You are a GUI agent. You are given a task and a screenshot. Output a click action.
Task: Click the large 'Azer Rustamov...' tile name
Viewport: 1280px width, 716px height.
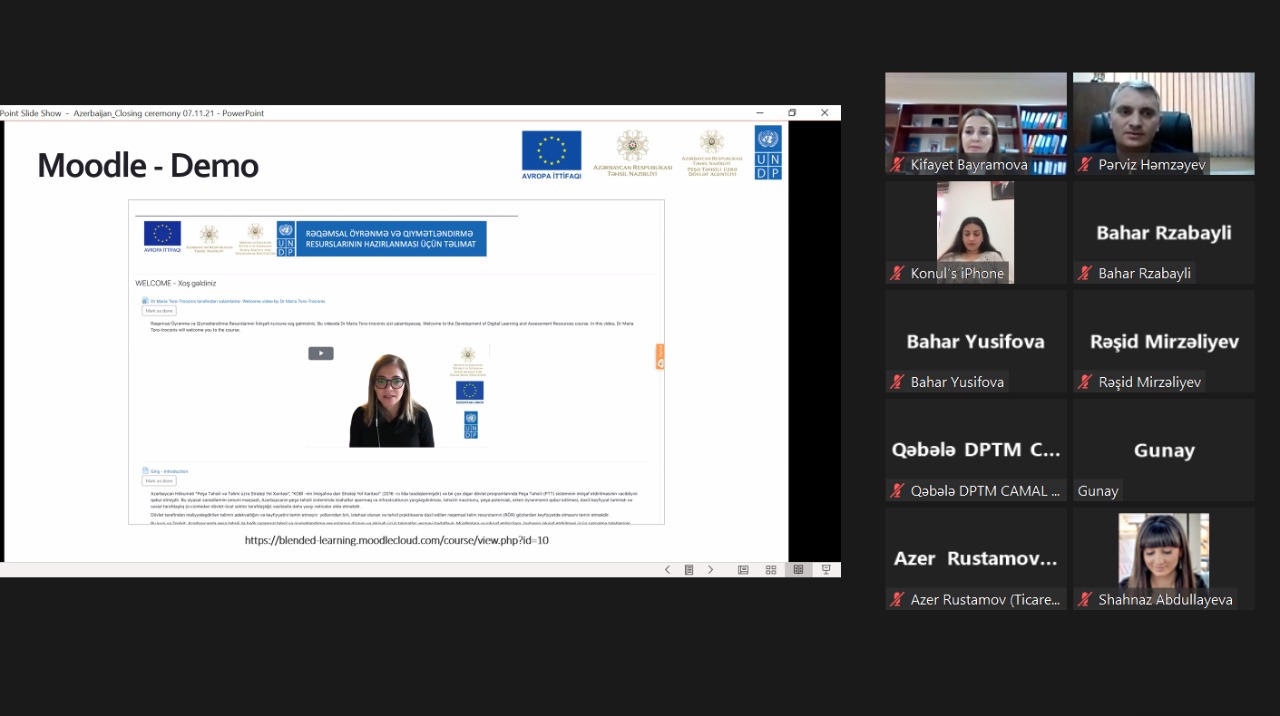(976, 559)
